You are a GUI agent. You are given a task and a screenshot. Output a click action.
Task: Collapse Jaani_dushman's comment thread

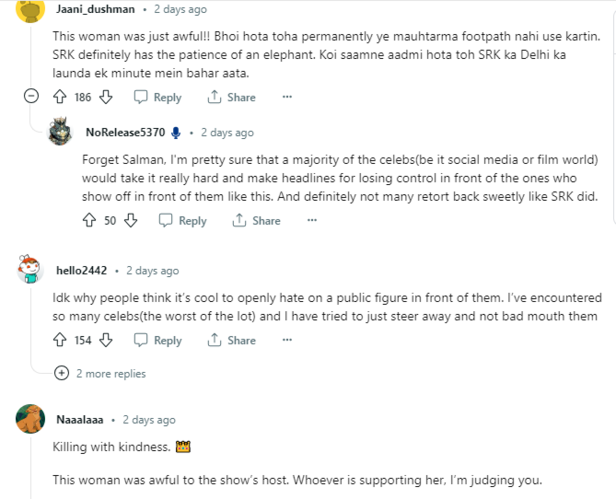point(30,97)
